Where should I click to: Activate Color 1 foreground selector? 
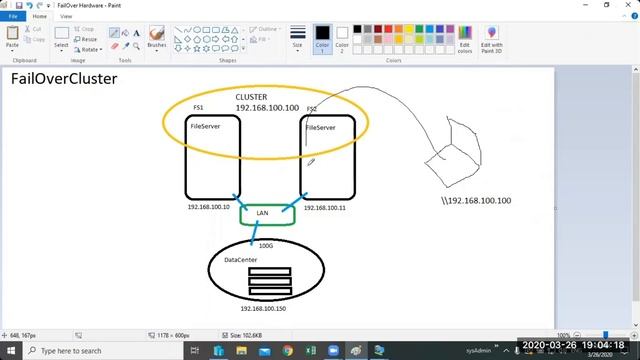pyautogui.click(x=322, y=39)
